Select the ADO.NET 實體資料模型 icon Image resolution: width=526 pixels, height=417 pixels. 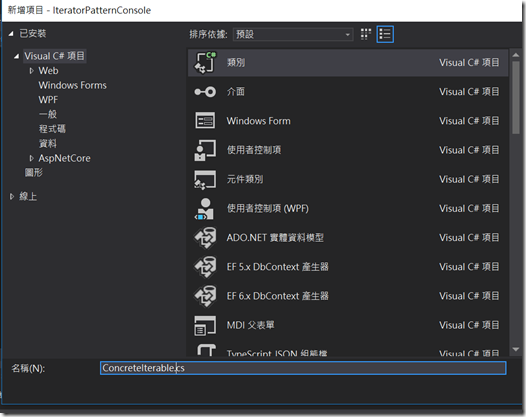pyautogui.click(x=205, y=238)
